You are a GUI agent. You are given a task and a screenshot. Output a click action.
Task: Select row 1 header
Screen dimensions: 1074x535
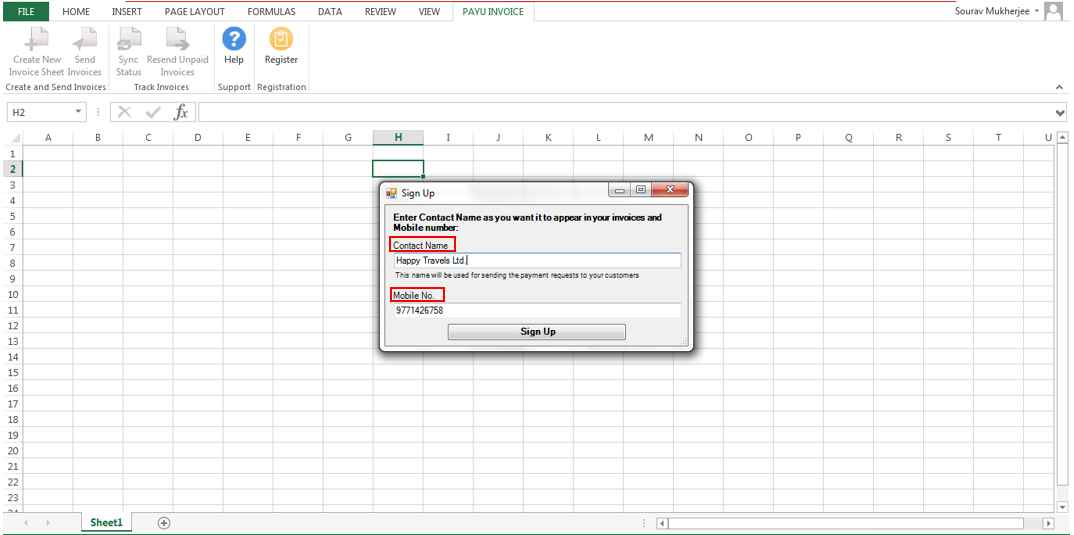pyautogui.click(x=12, y=153)
